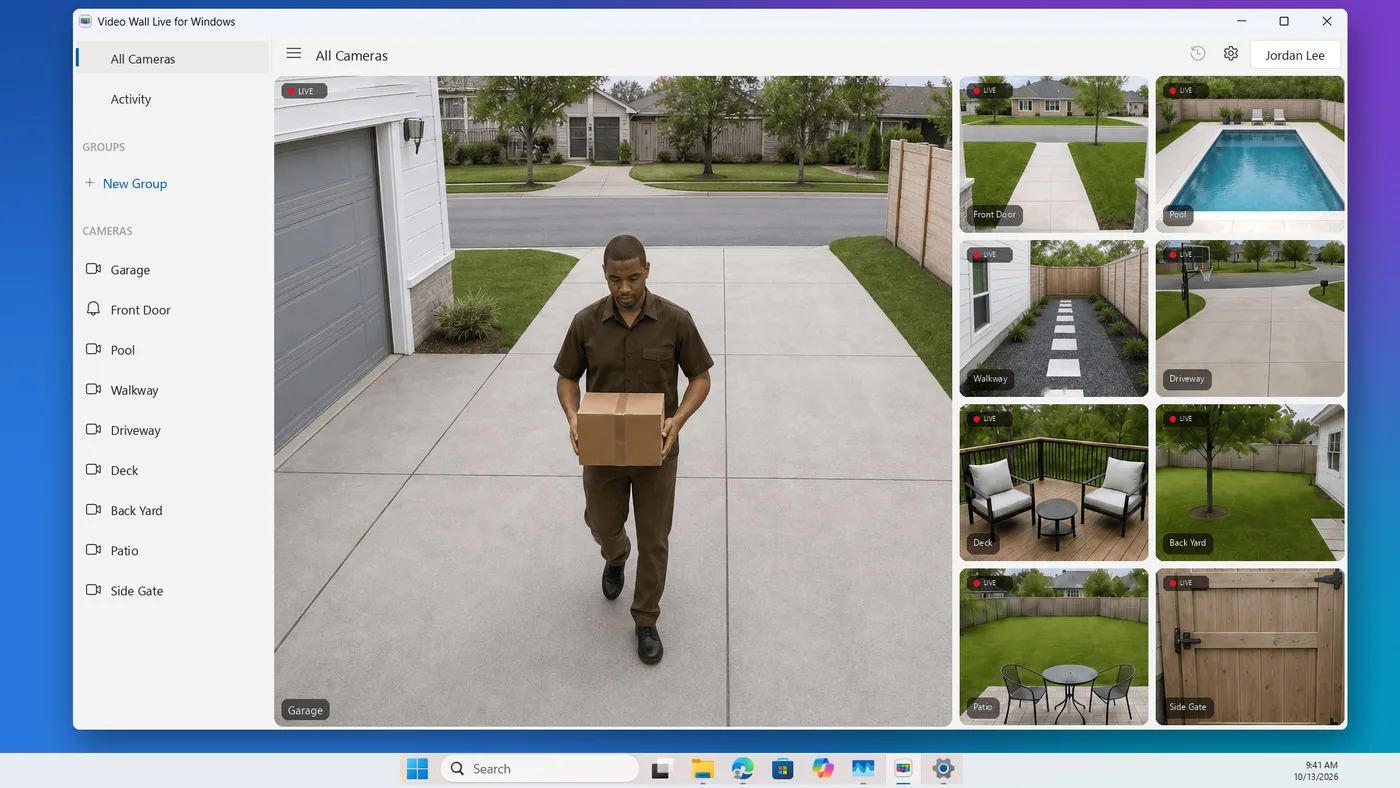Image resolution: width=1400 pixels, height=788 pixels.
Task: Open Copilot from the taskbar
Action: pyautogui.click(x=823, y=768)
